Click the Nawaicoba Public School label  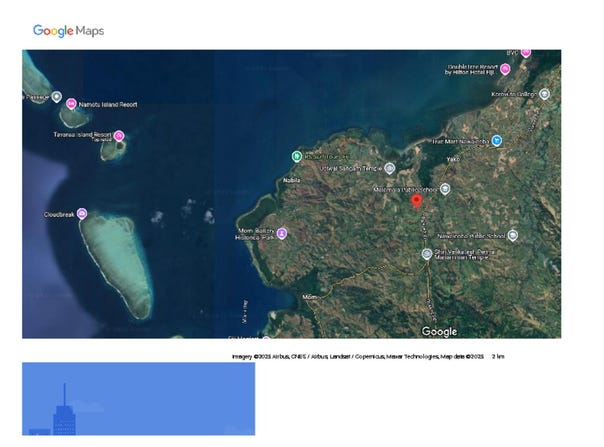(471, 236)
